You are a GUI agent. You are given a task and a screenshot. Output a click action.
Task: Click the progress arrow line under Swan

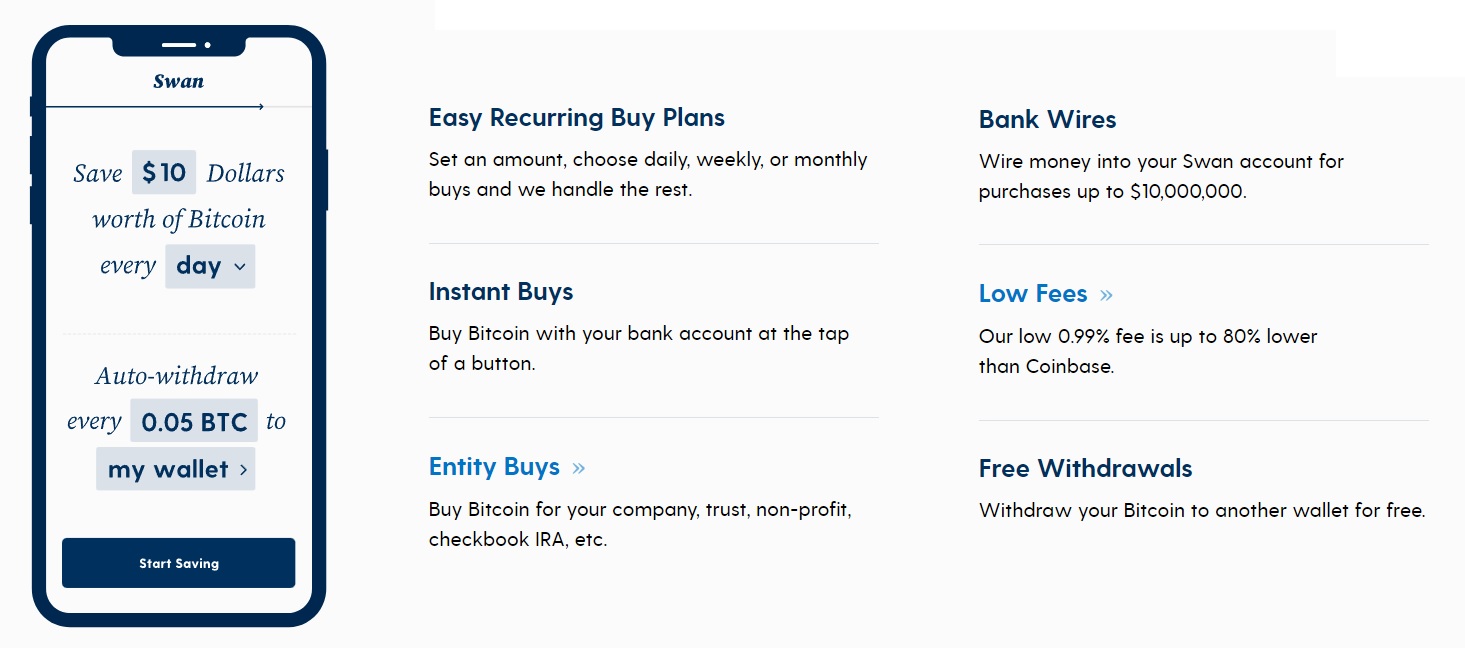pos(154,106)
